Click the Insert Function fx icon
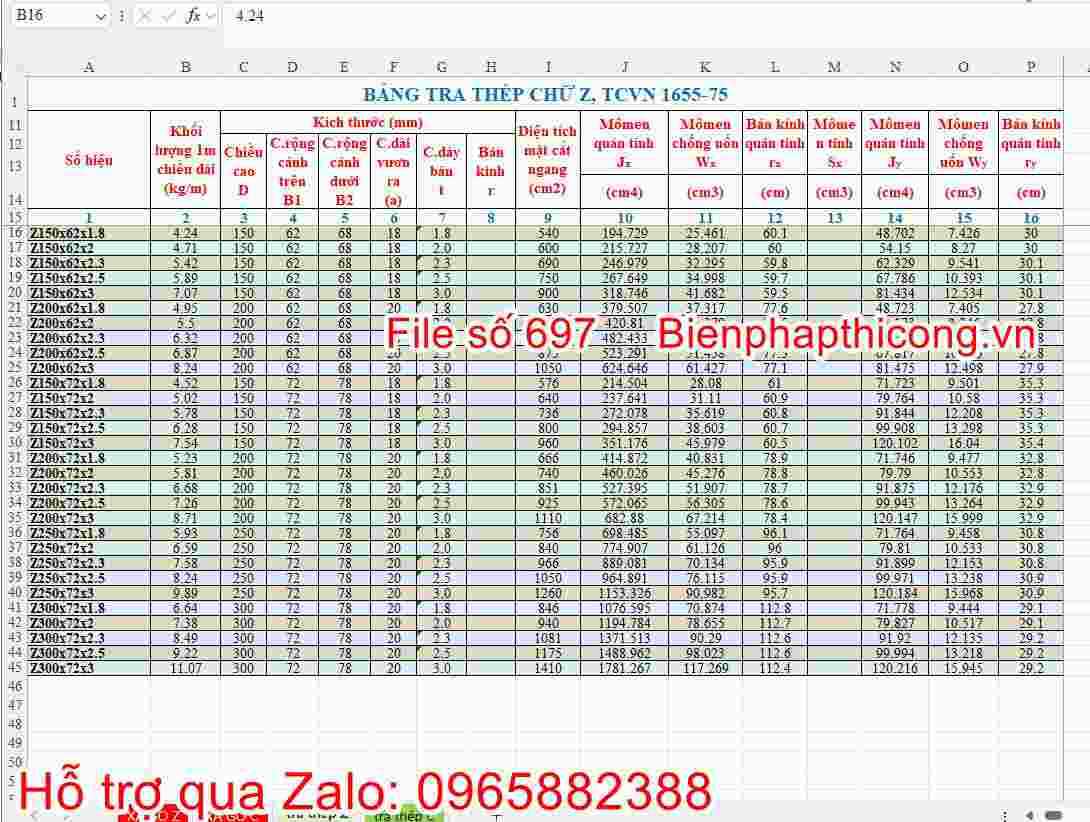 point(194,16)
